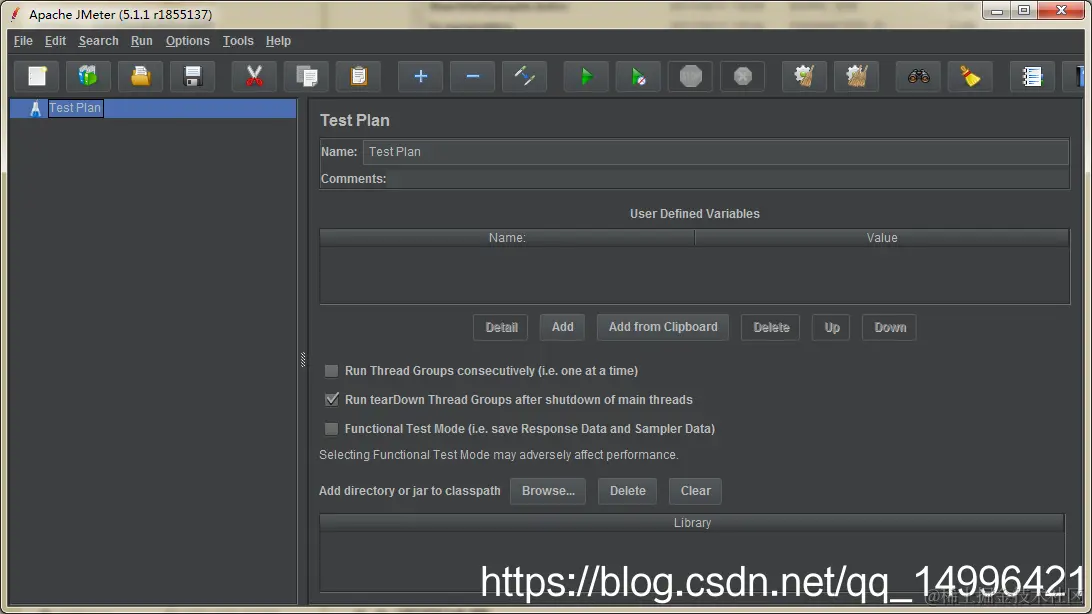Screen dimensions: 1092x614
Task: Expand all nodes with plus icon
Action: tap(420, 76)
